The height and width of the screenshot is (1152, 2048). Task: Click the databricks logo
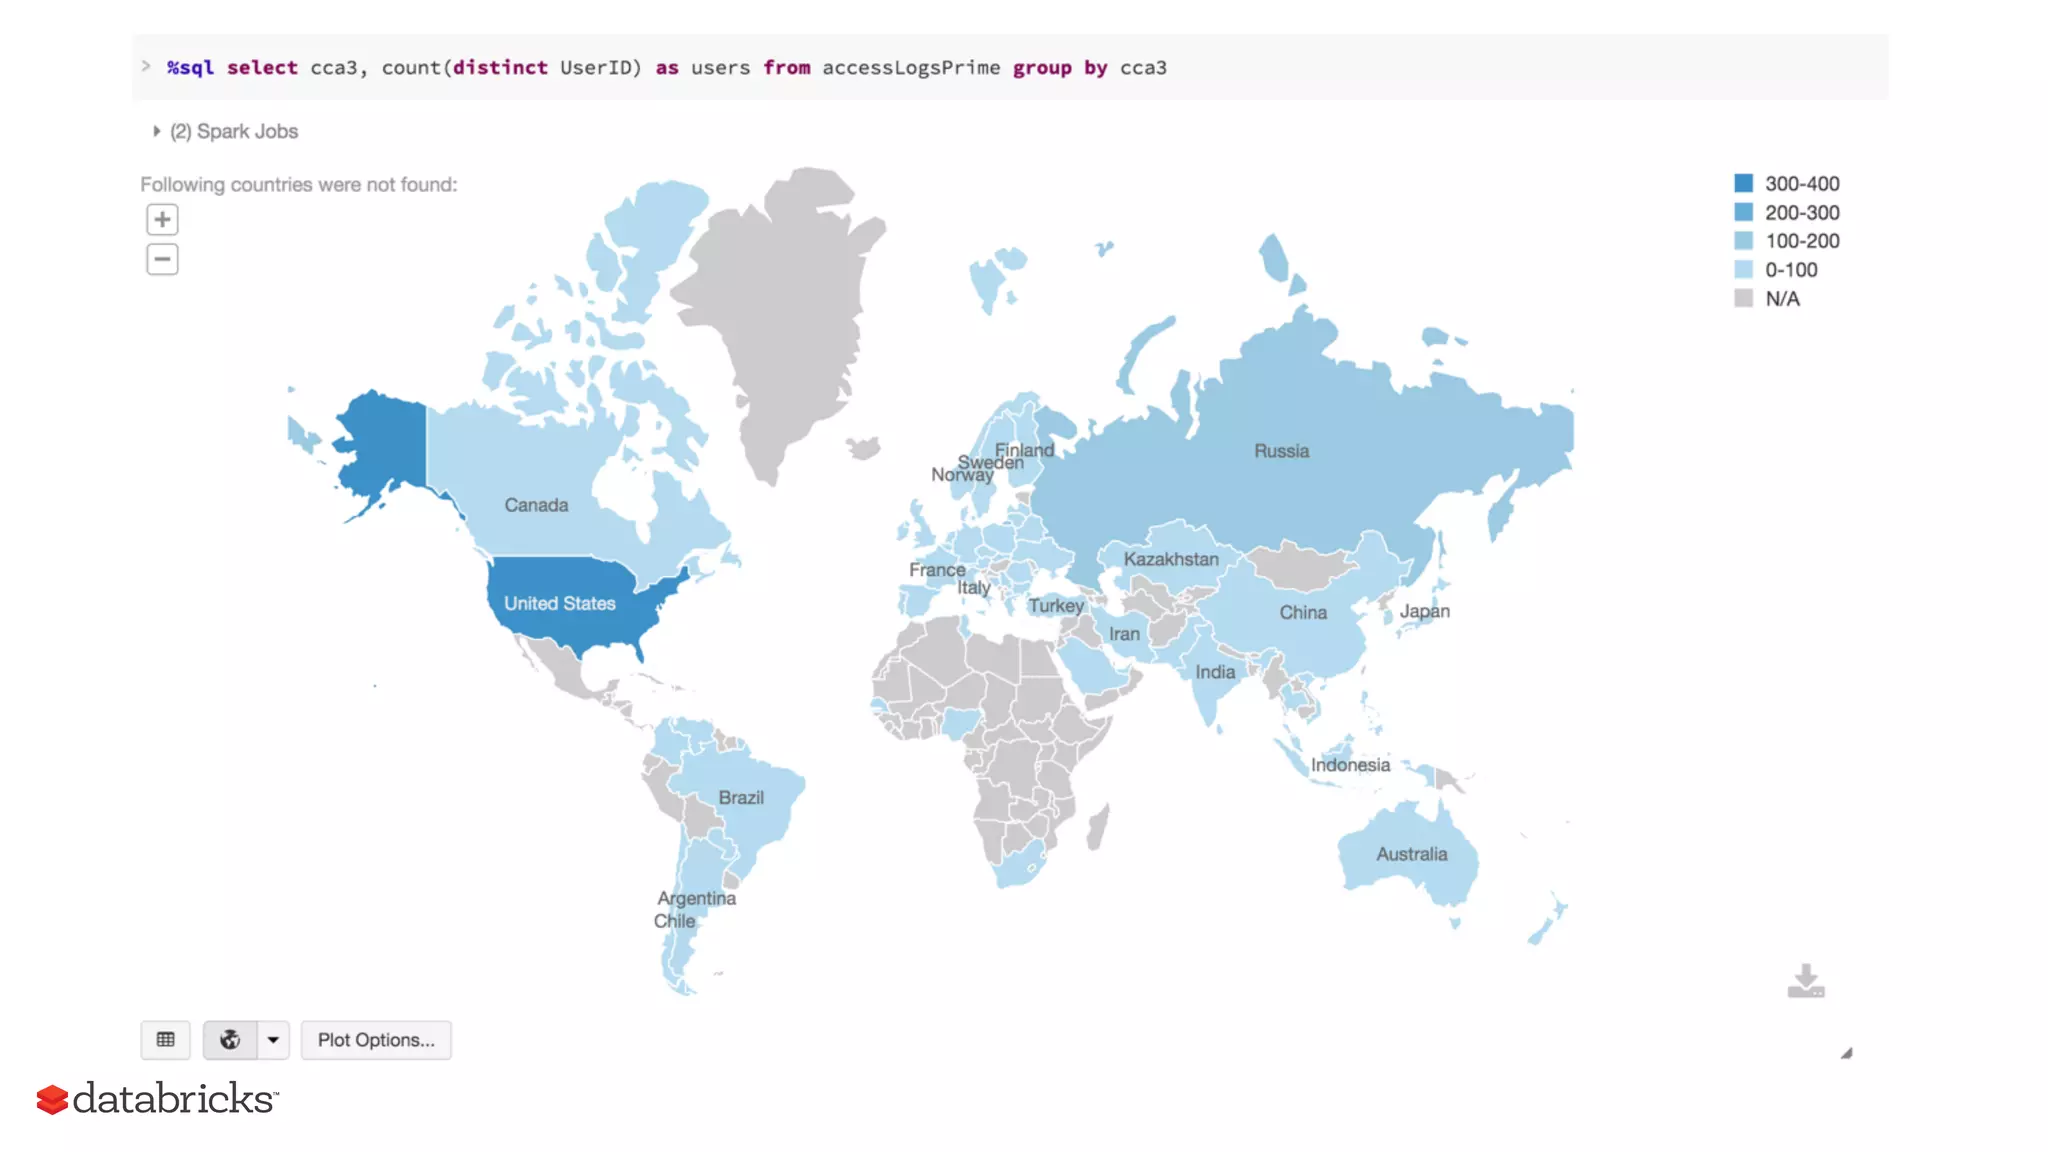pyautogui.click(x=157, y=1098)
